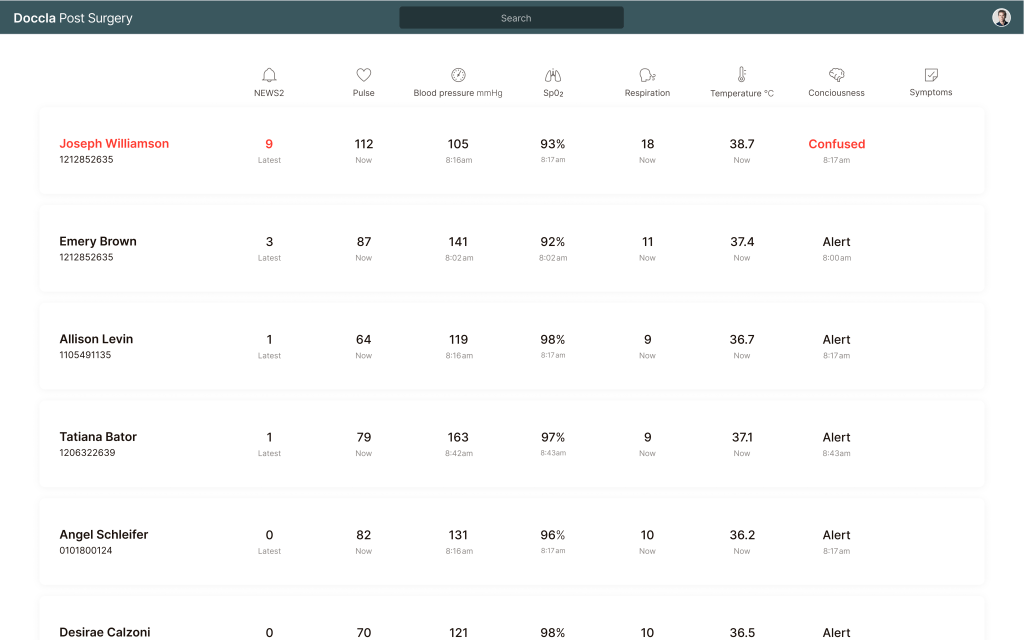This screenshot has height=640, width=1024.
Task: Click the Symptoms checklist icon
Action: coord(931,74)
